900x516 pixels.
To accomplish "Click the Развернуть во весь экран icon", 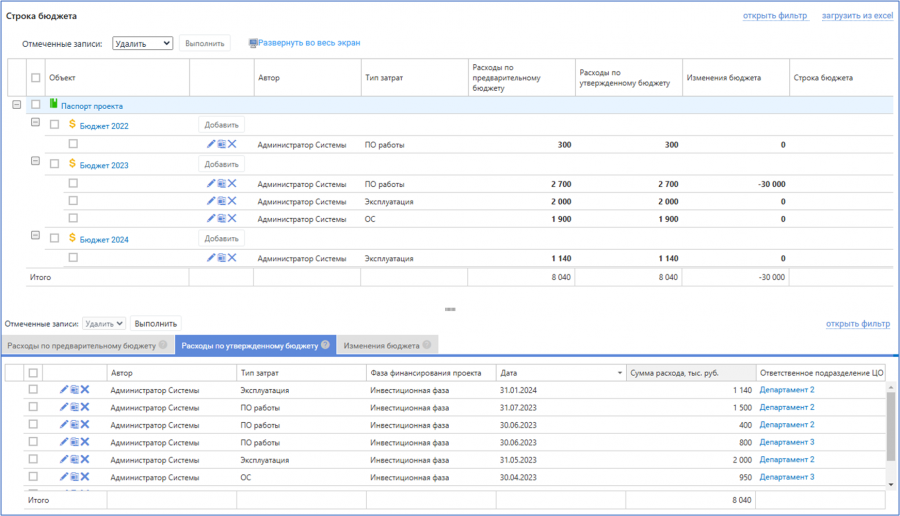I will pos(254,43).
